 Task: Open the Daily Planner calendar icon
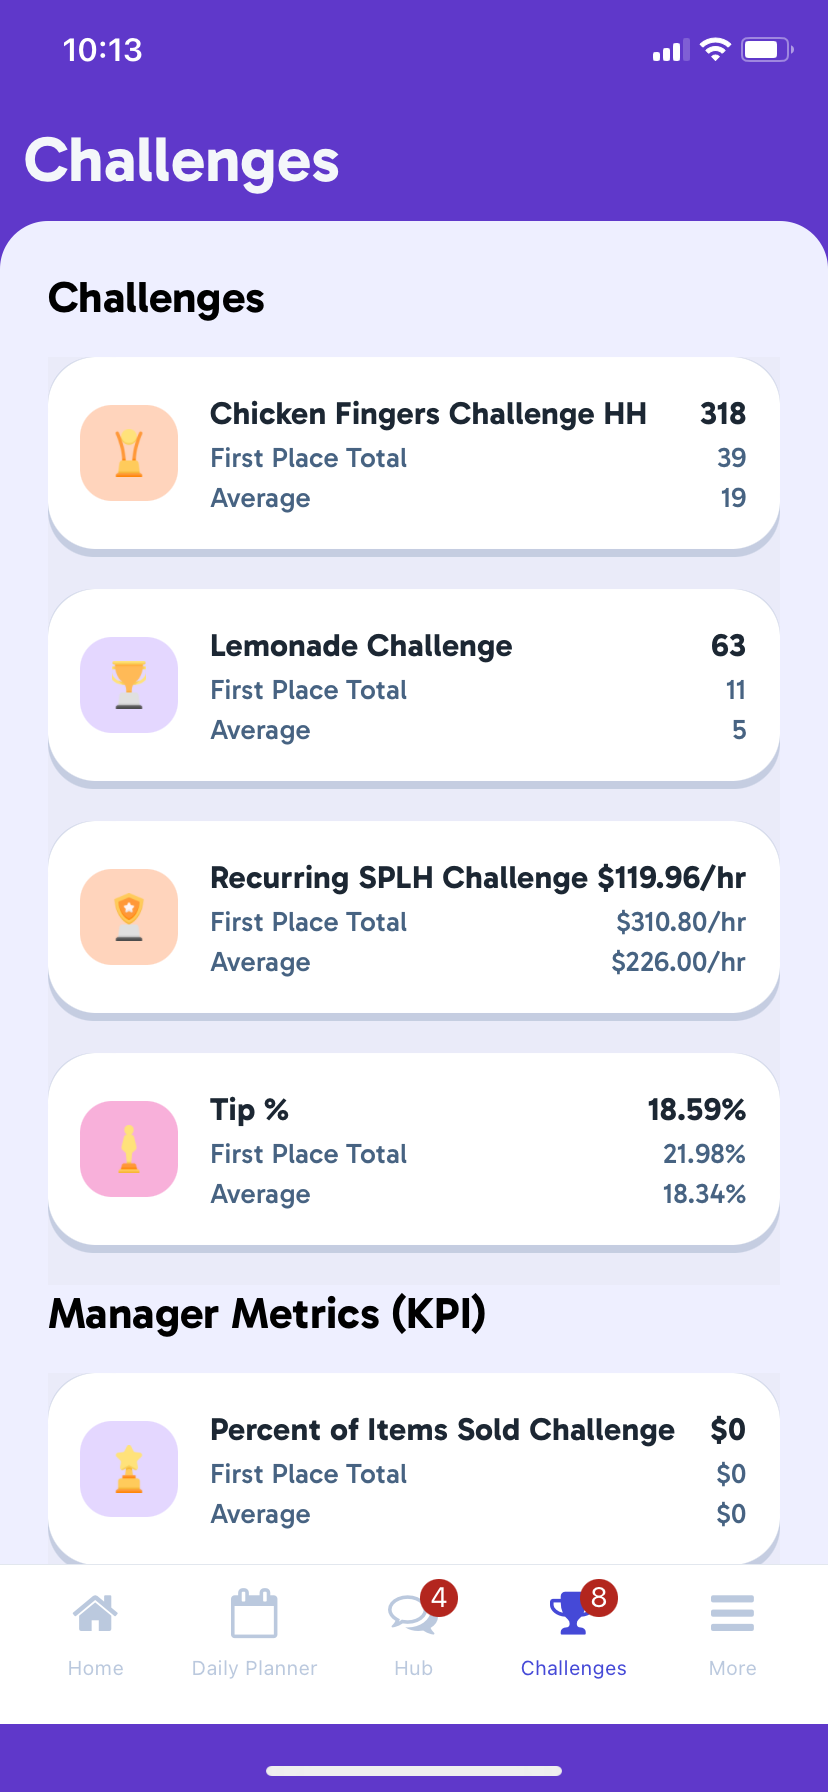(x=254, y=1613)
